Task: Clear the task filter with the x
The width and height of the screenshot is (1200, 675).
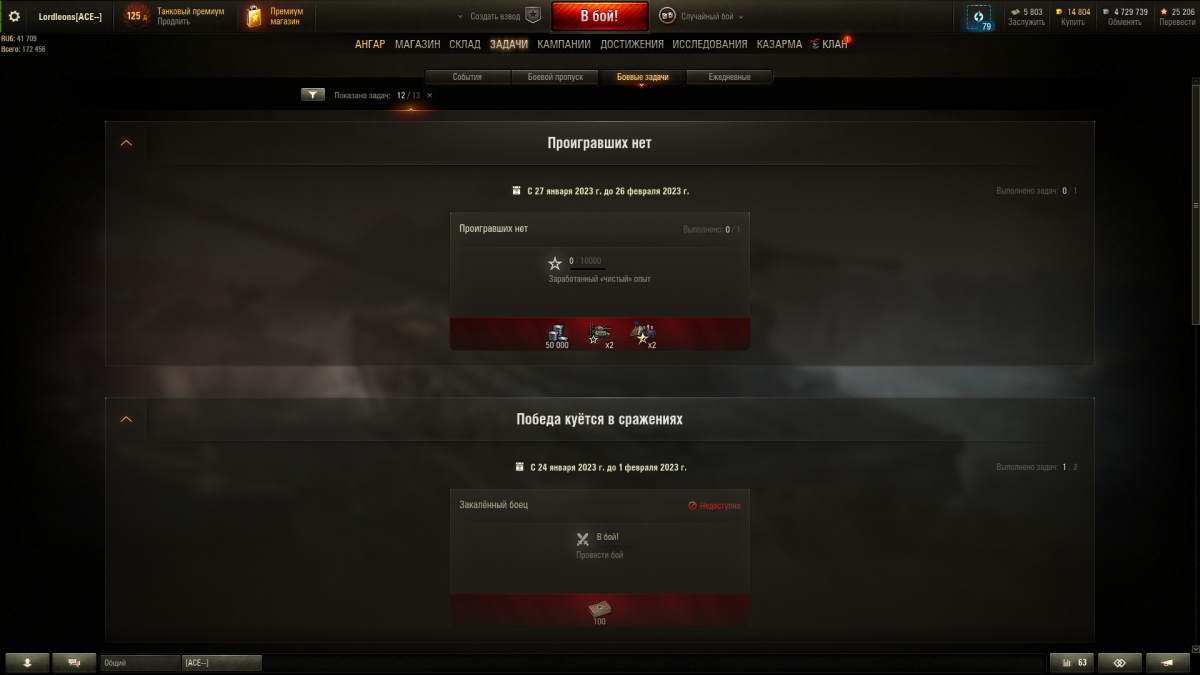Action: 430,95
